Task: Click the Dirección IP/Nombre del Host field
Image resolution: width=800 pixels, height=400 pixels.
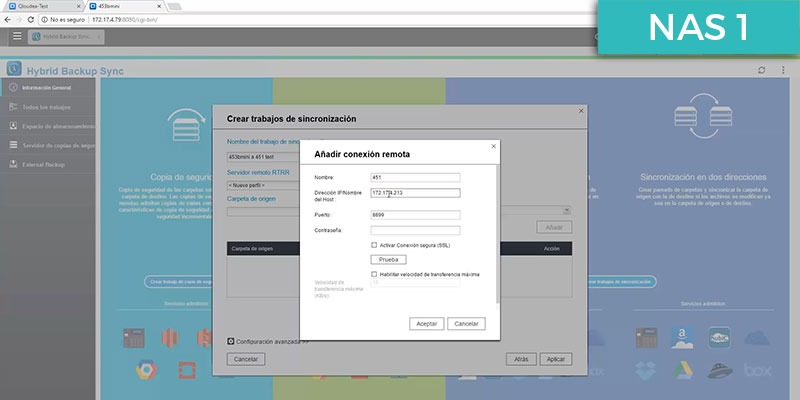Action: 415,193
